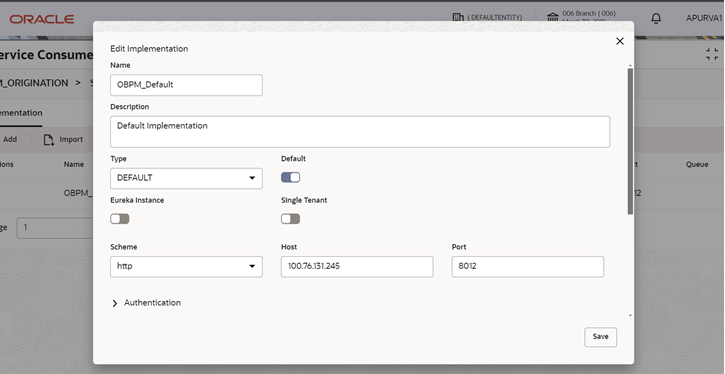Open the Scheme dropdown showing http

click(x=186, y=267)
